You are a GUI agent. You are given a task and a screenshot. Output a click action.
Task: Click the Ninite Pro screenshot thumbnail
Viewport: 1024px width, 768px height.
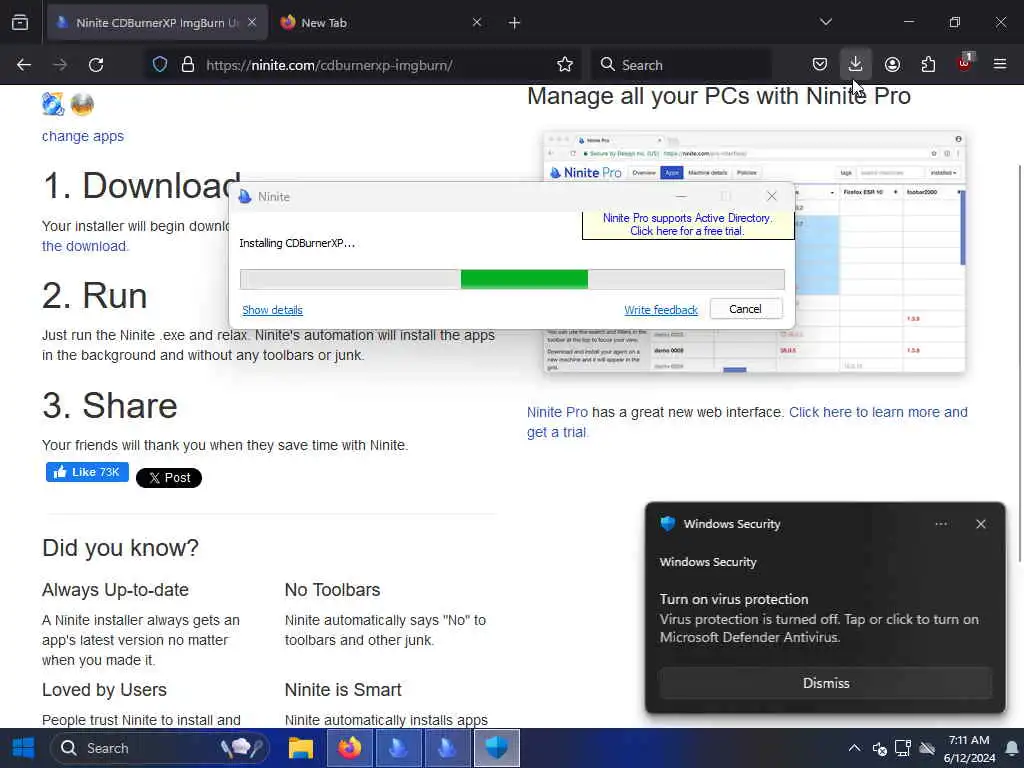pos(754,252)
